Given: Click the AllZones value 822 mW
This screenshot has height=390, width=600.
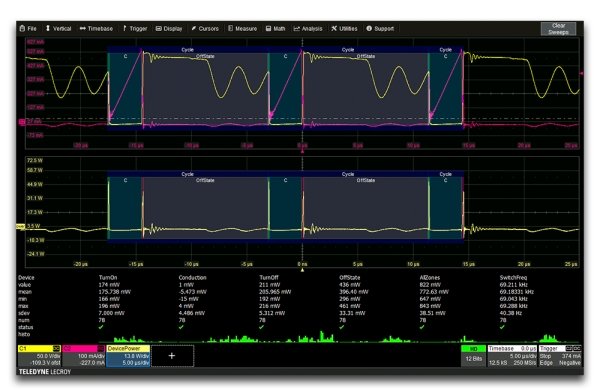Looking at the screenshot, I should [430, 285].
